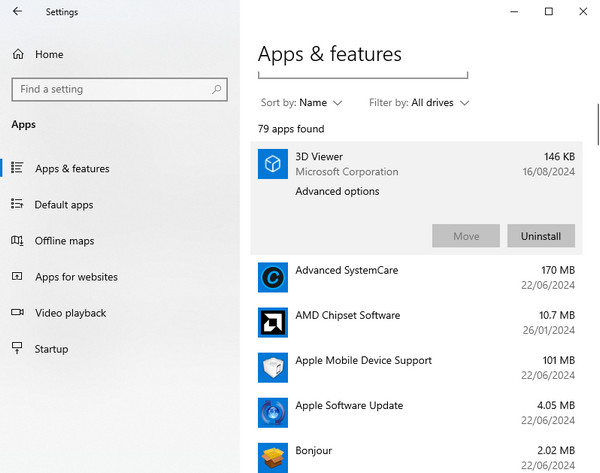Click the Default apps sidebar icon

(x=17, y=204)
